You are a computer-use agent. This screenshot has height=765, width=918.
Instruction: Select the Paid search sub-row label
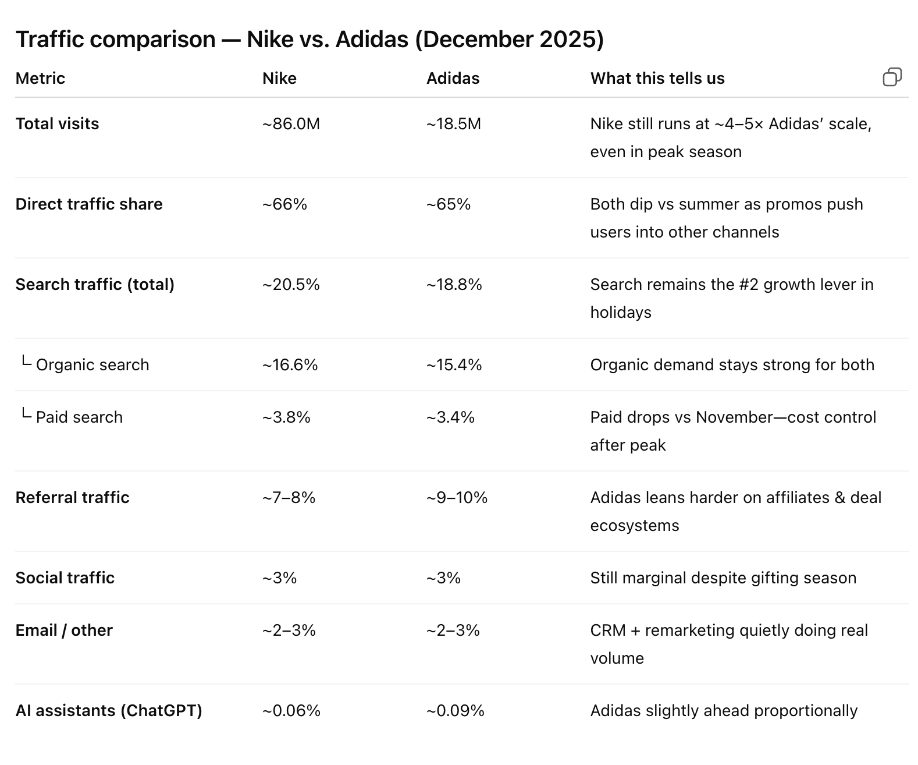coord(79,417)
